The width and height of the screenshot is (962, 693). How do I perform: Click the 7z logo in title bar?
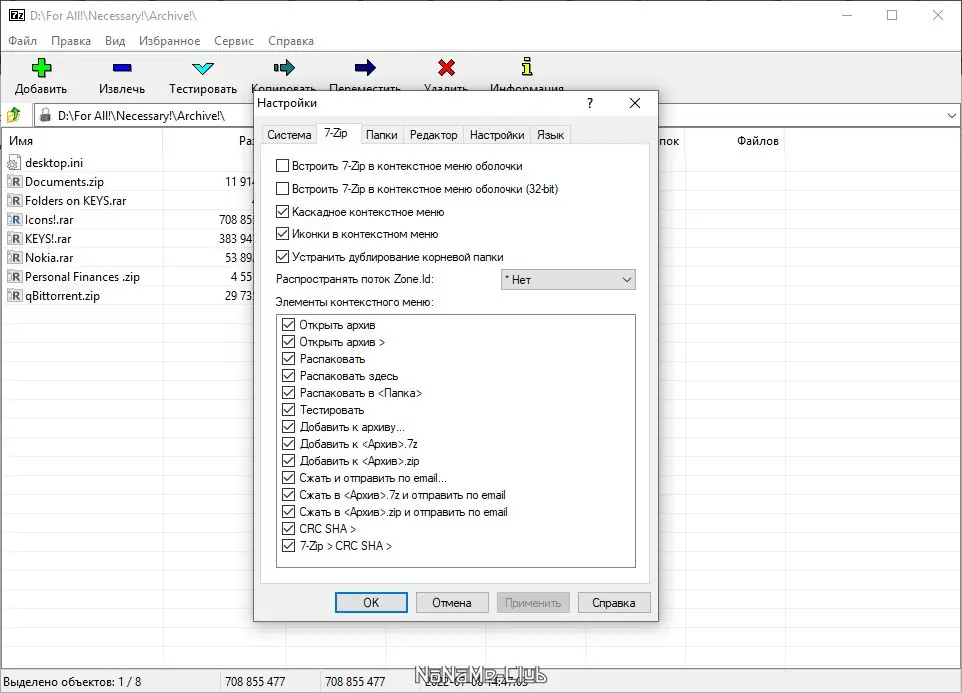point(17,15)
